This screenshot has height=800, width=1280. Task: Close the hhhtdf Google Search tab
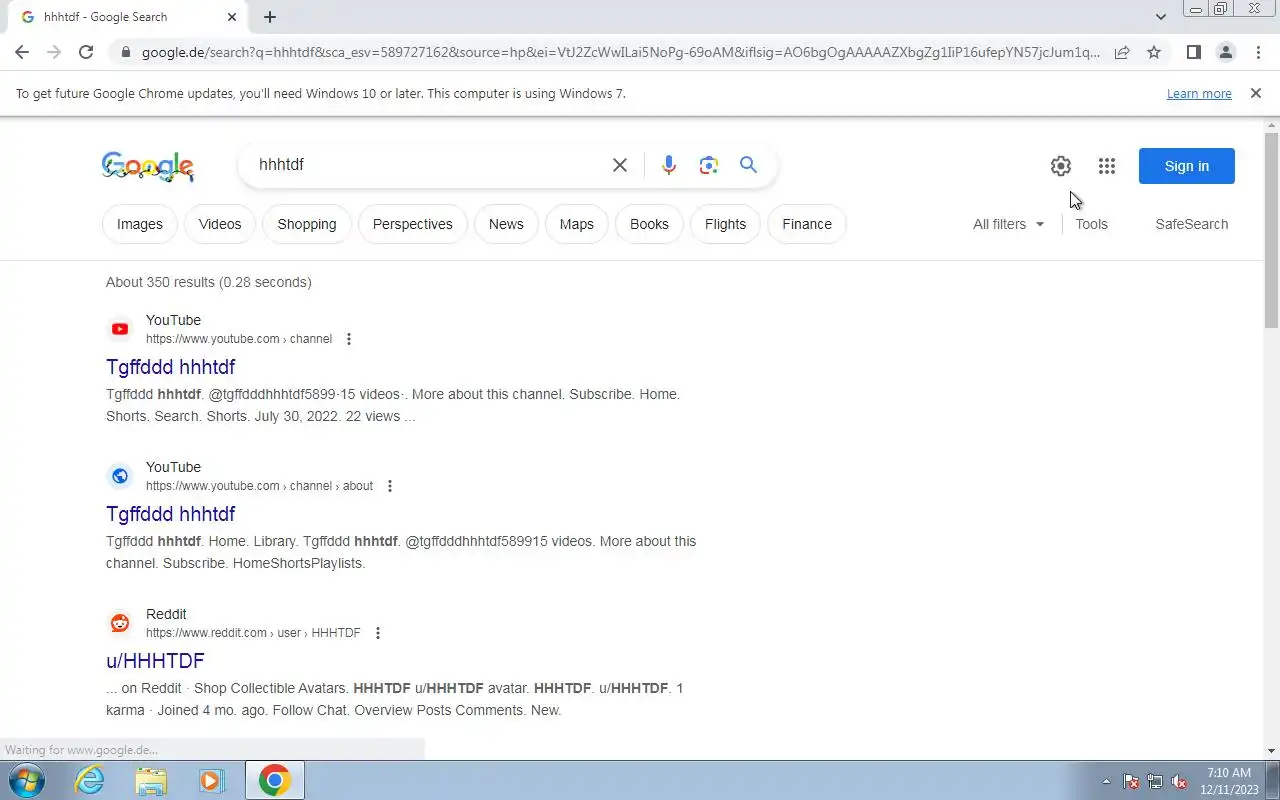[x=232, y=17]
